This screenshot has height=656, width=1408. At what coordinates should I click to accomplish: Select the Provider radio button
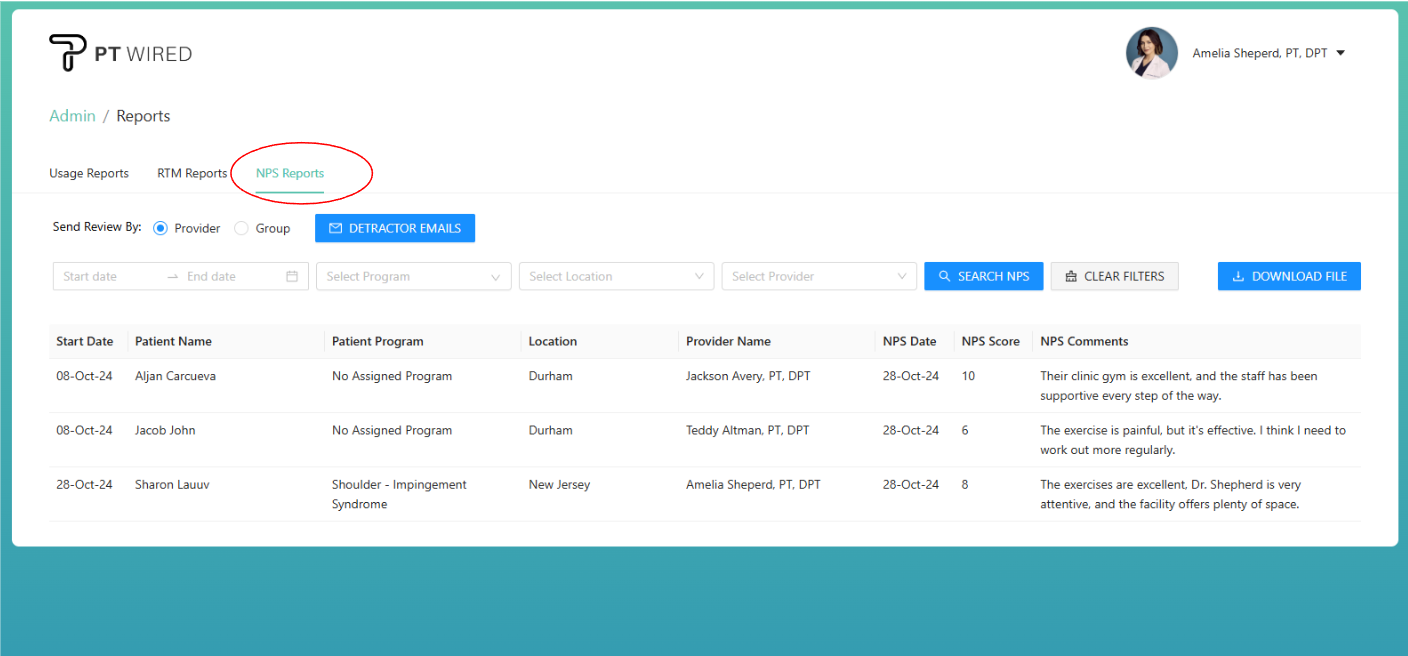tap(161, 228)
